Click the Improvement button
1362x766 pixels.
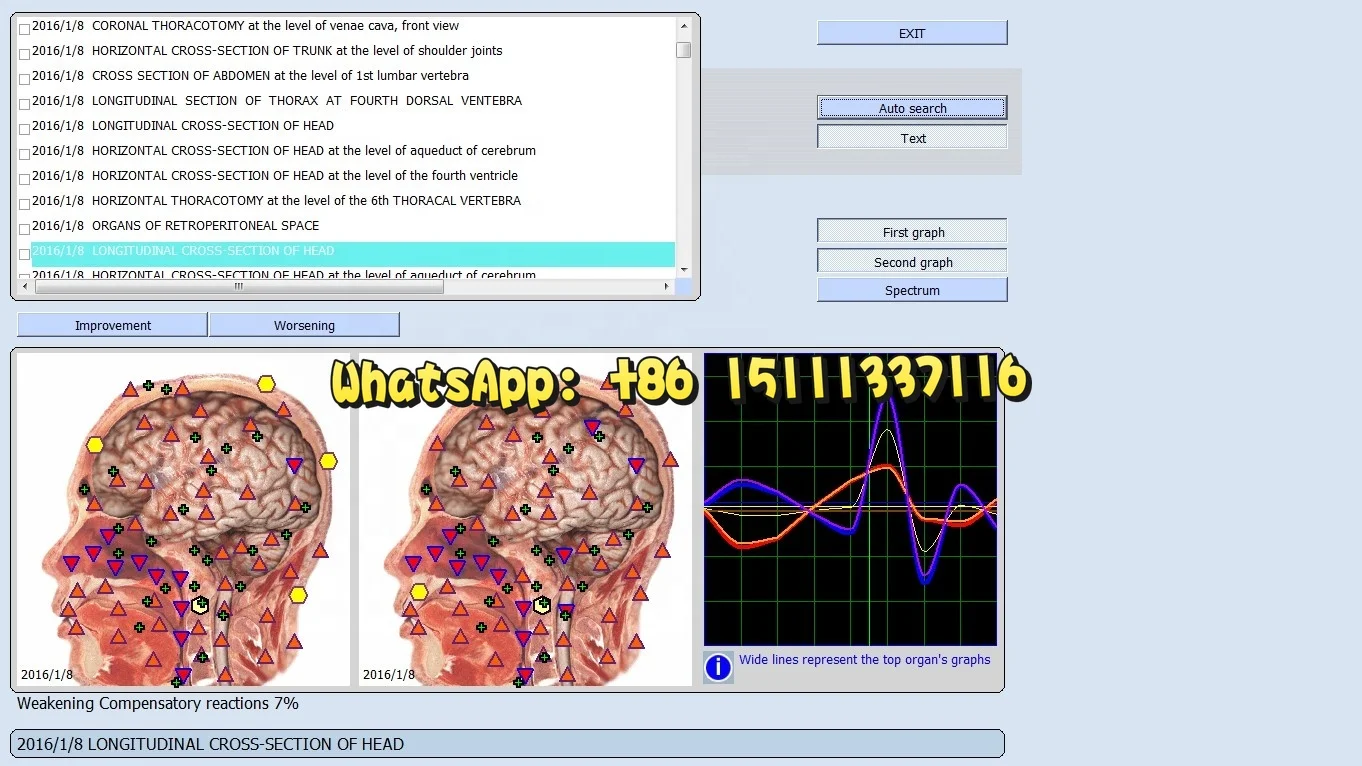tap(112, 325)
